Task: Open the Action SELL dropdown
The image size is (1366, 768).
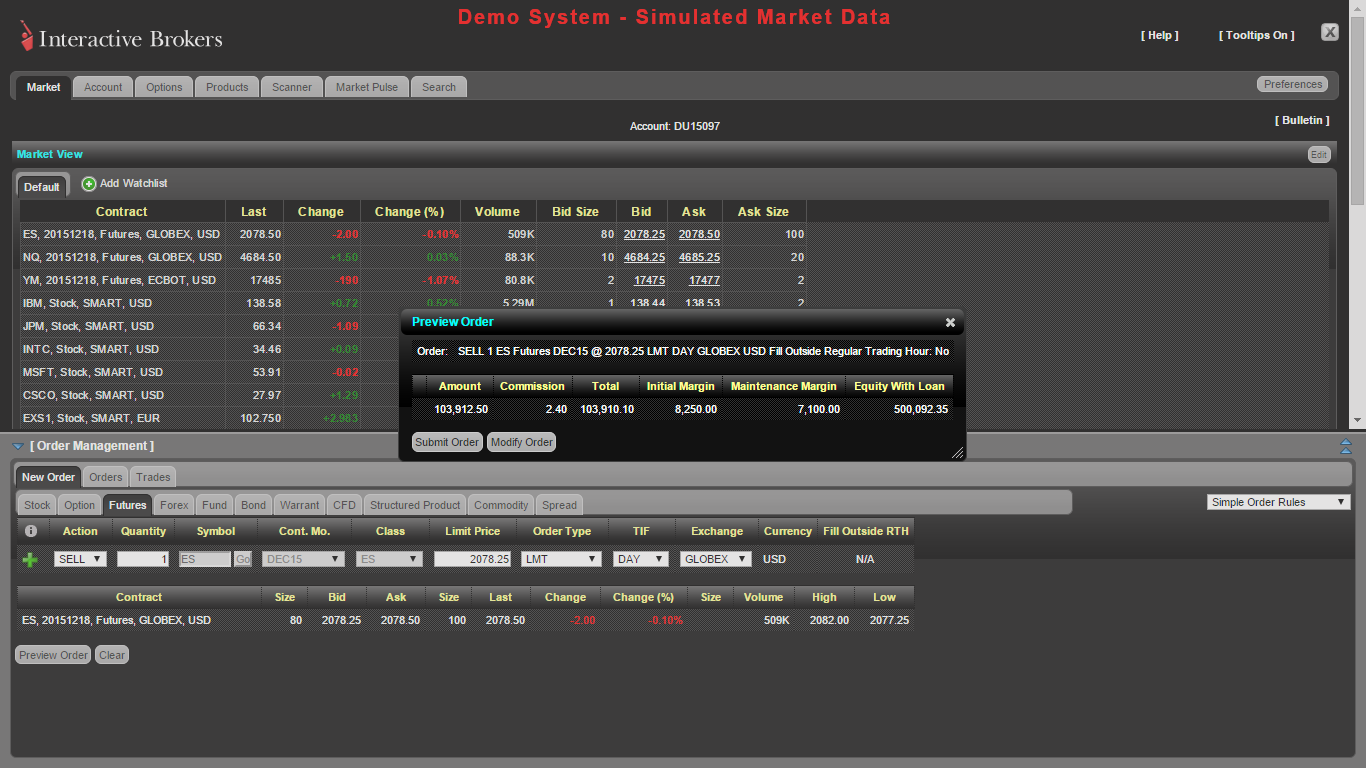Action: [x=80, y=559]
